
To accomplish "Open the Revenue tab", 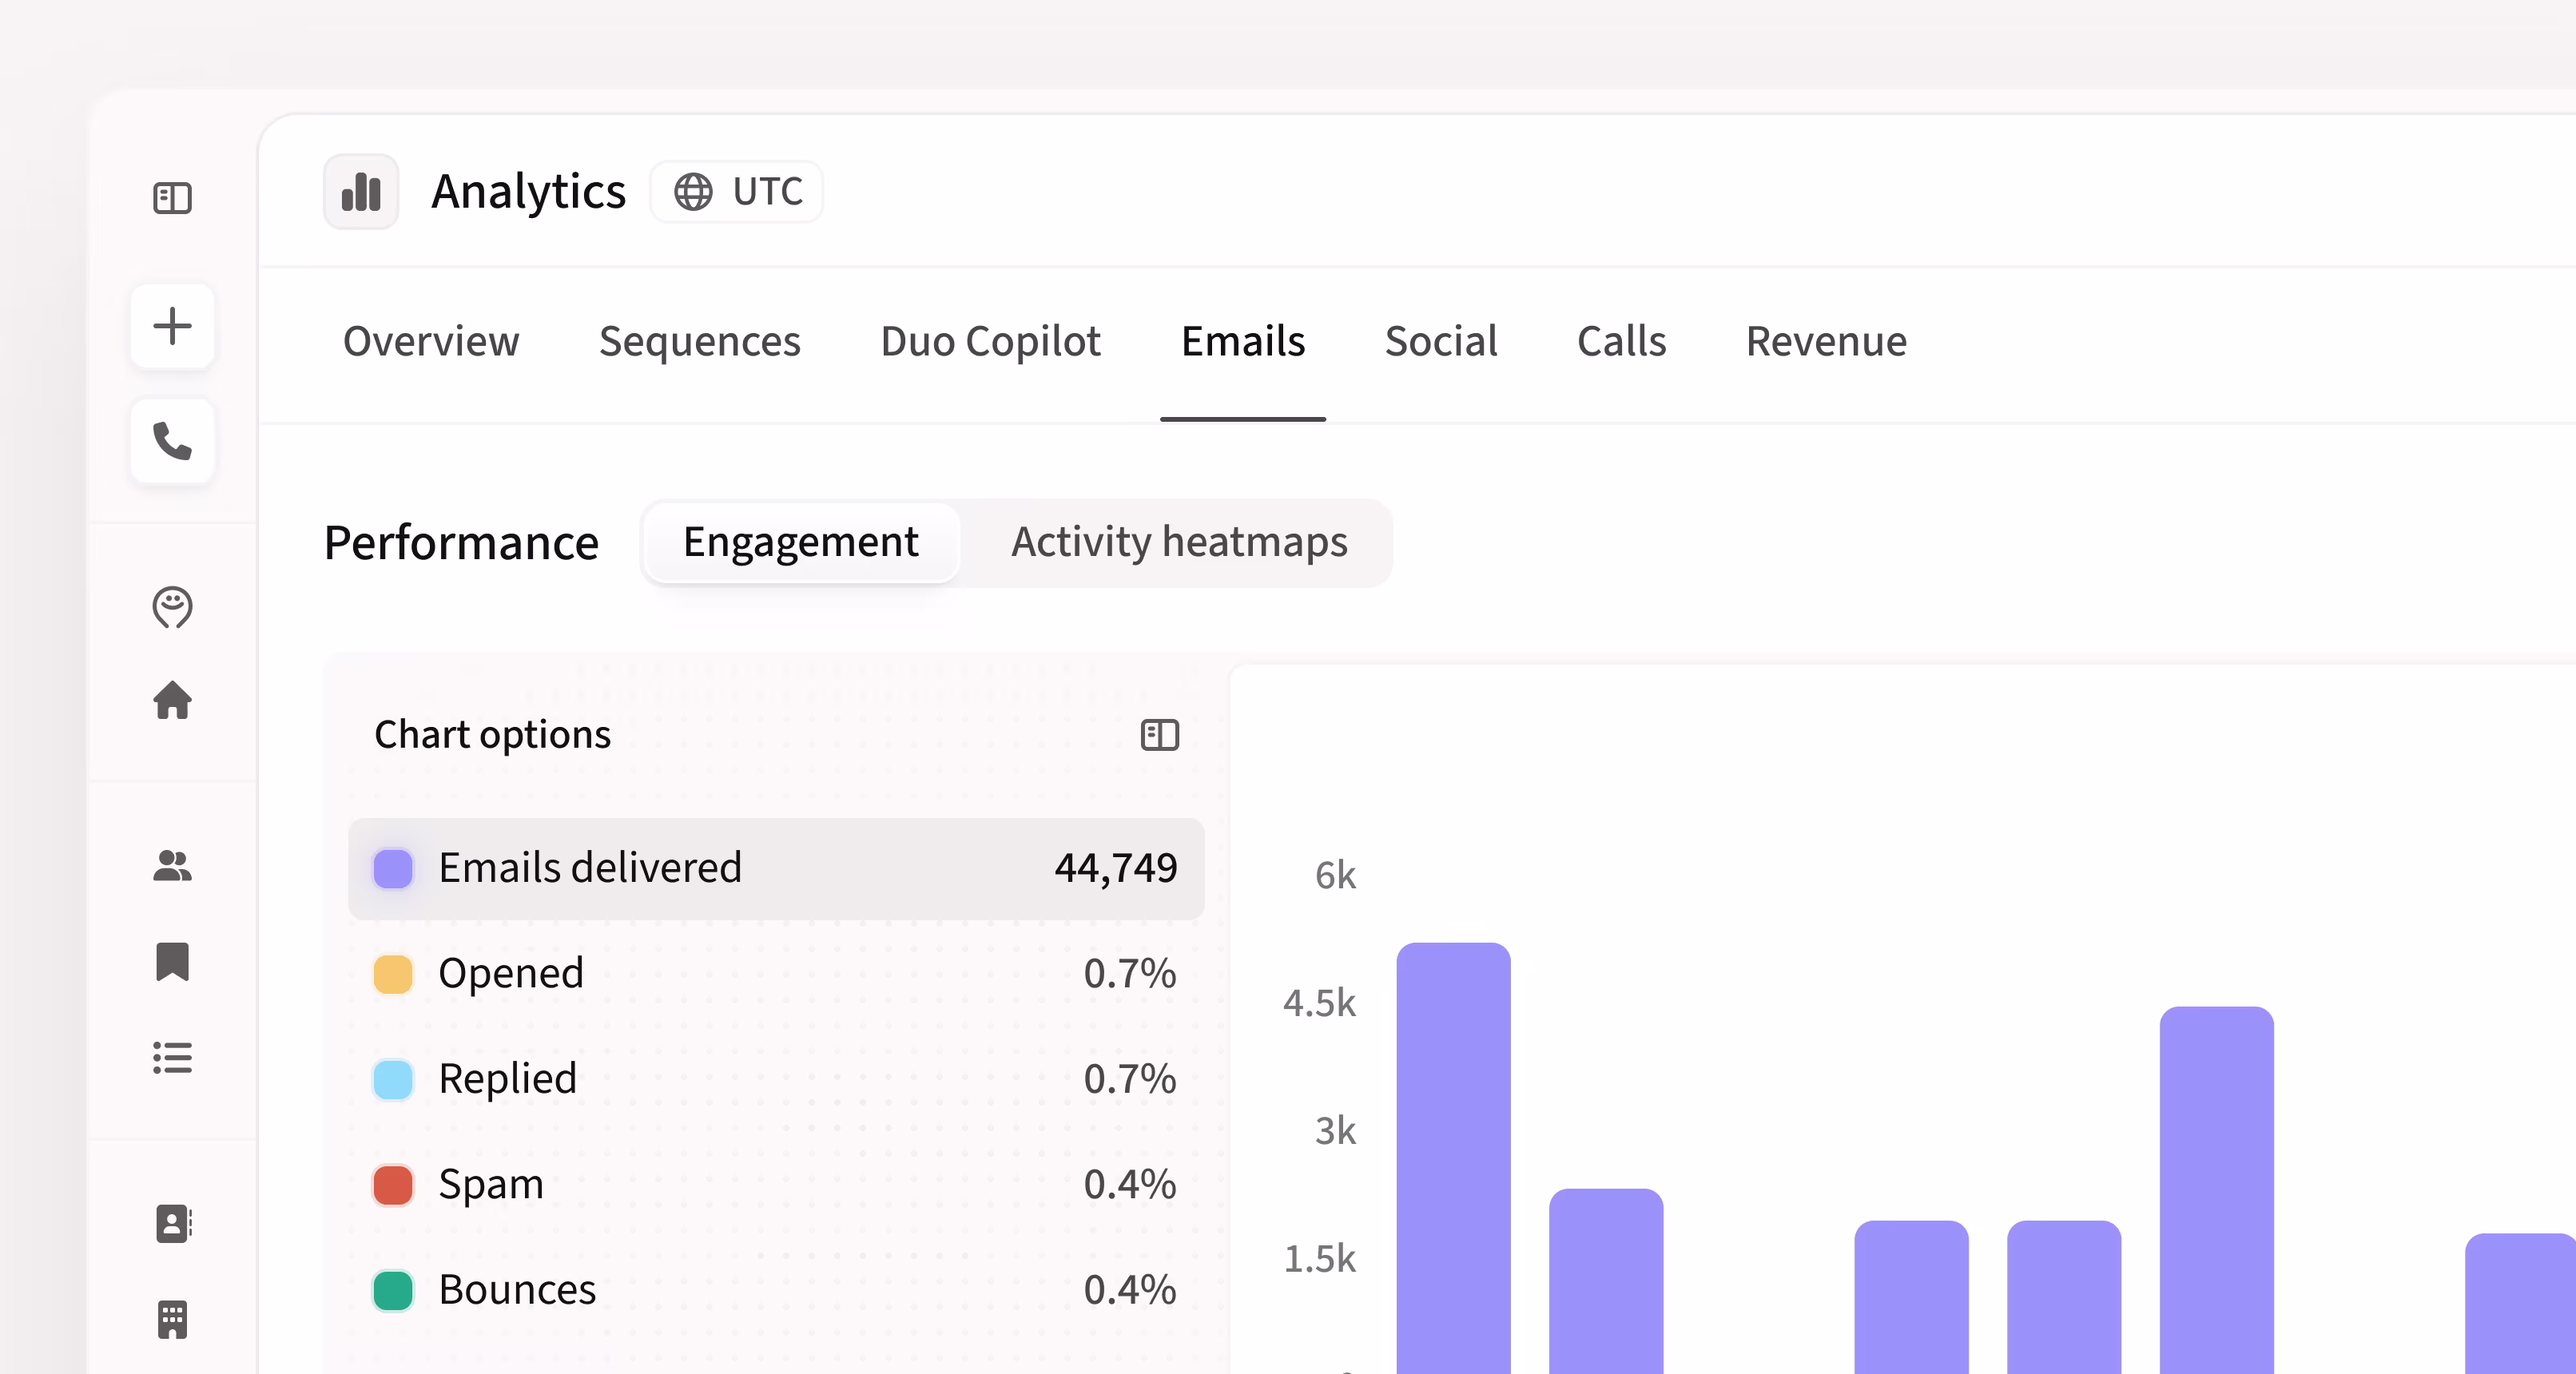I will point(1826,341).
